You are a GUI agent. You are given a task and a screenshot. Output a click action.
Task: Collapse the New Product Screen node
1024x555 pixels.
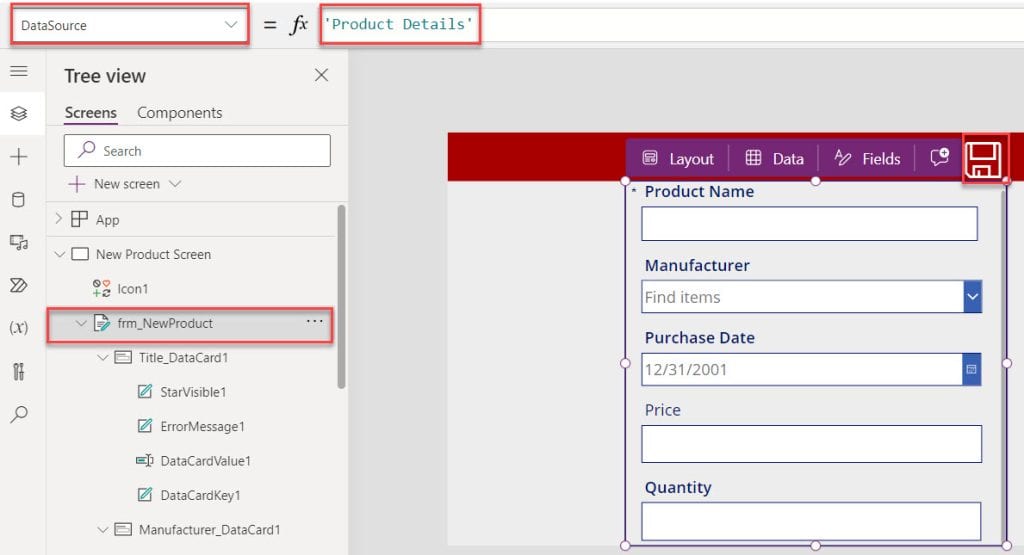tap(60, 254)
